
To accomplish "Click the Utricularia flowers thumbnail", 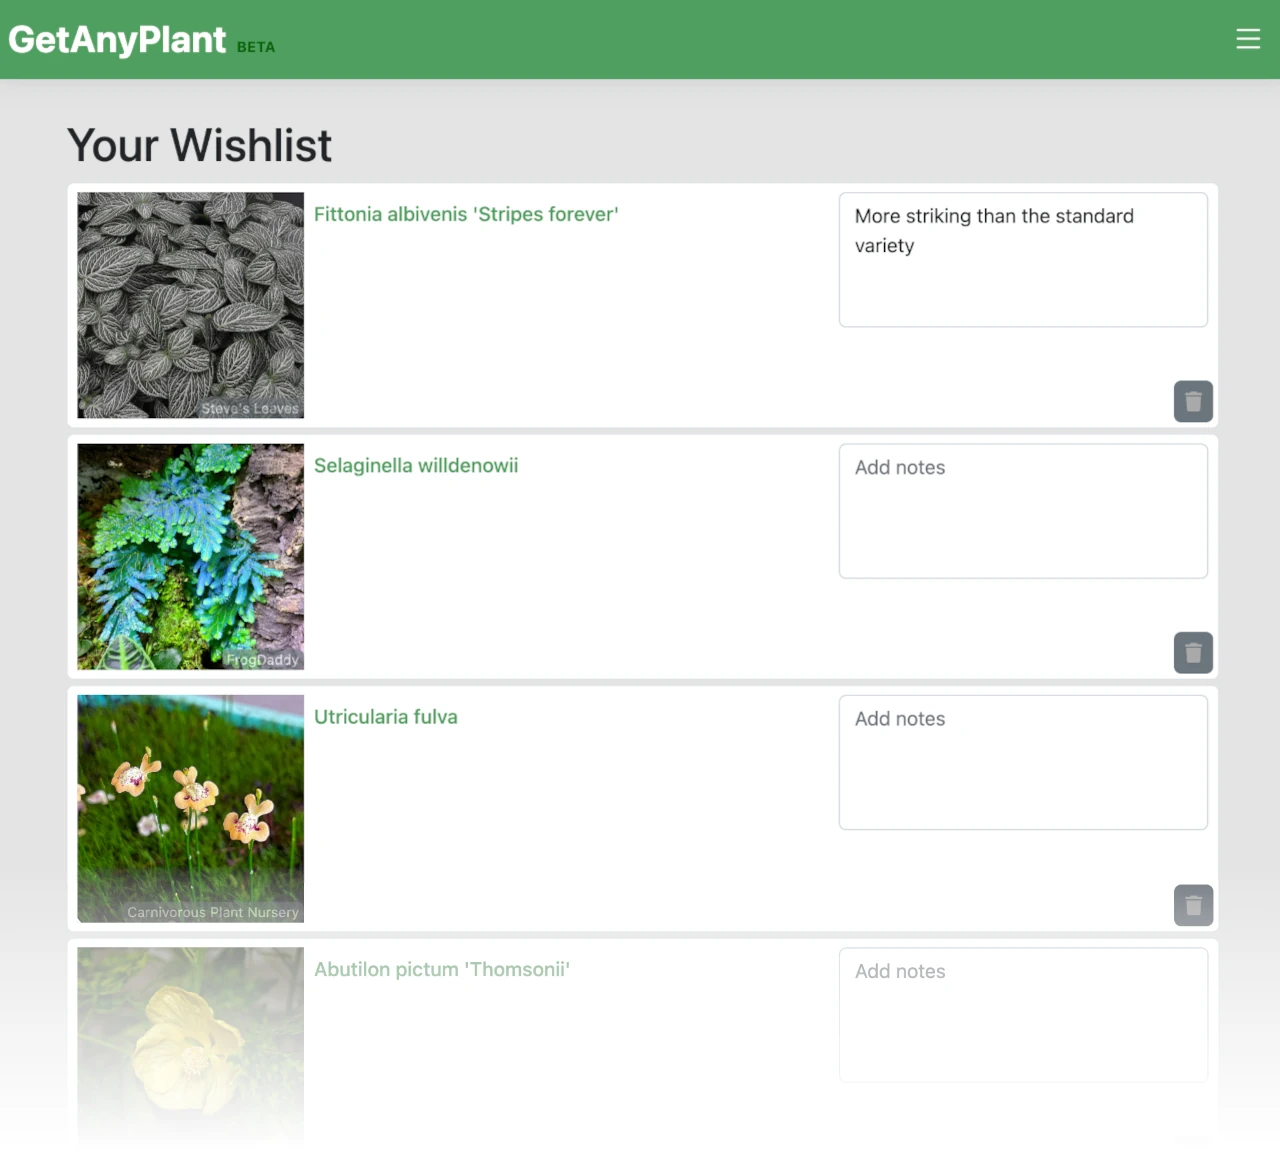I will (x=190, y=808).
